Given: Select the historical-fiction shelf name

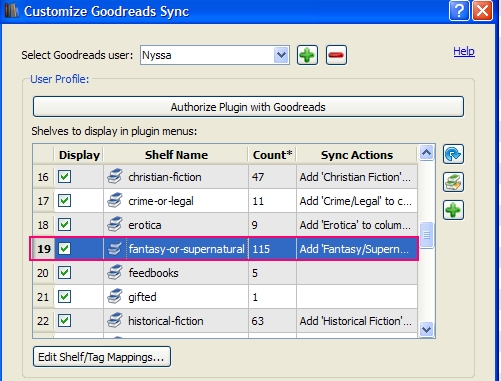Looking at the screenshot, I should click(x=166, y=321).
